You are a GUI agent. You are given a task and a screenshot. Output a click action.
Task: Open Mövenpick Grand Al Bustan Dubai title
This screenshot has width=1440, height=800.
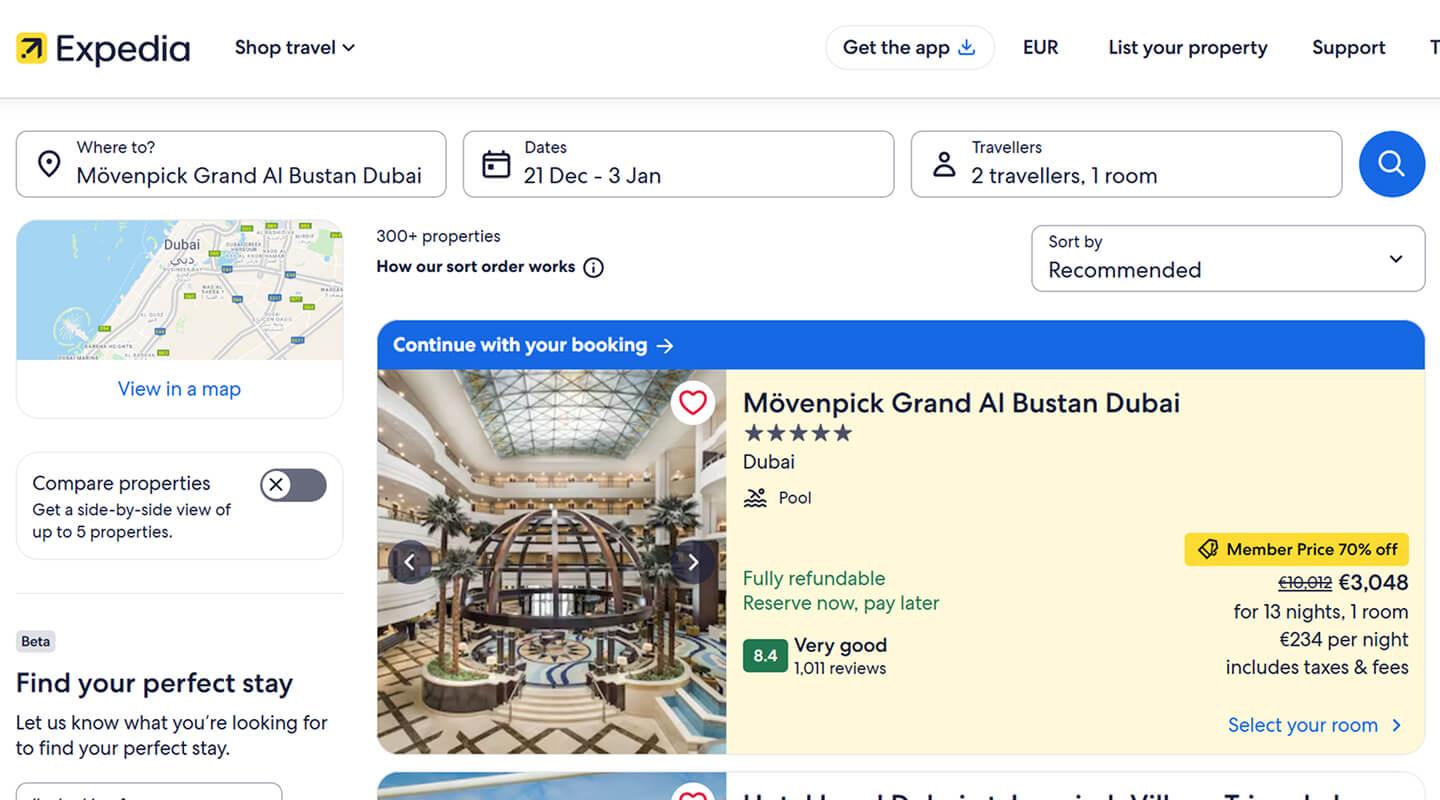[961, 403]
